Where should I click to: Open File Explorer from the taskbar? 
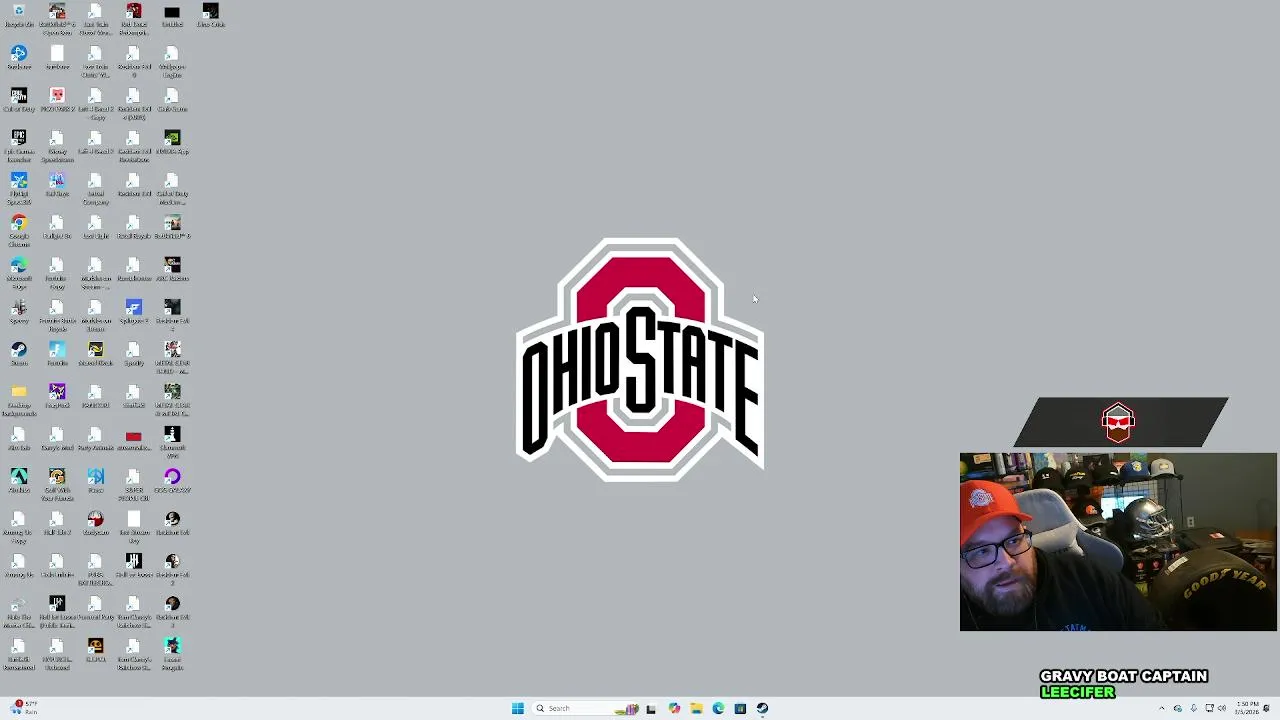696,708
